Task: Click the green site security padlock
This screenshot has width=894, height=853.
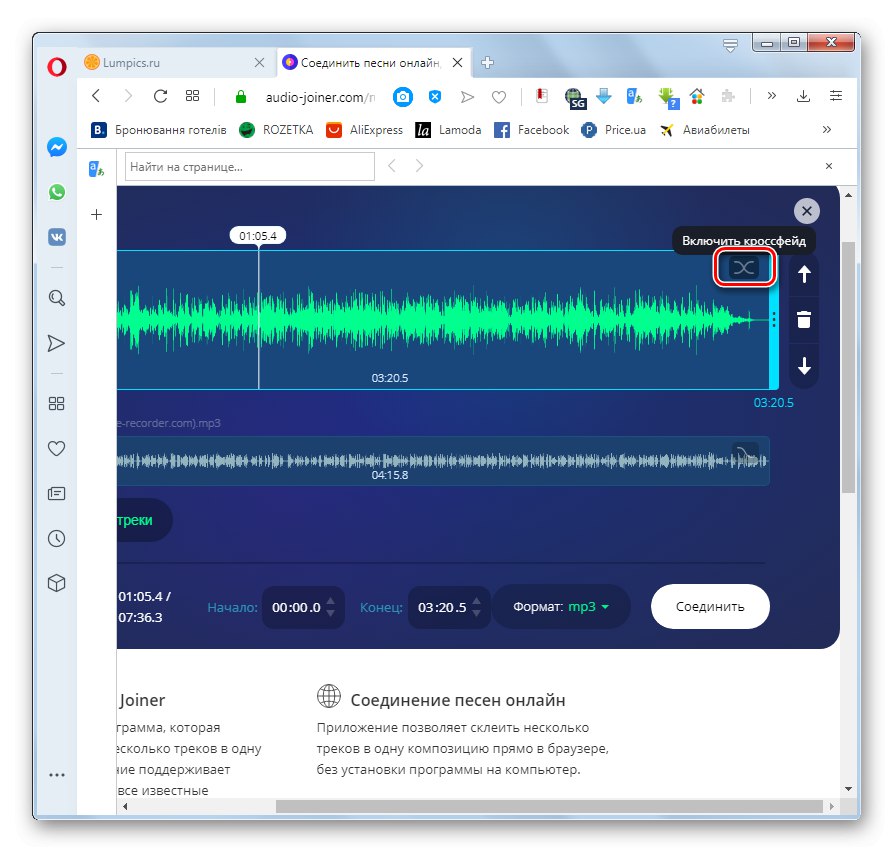Action: pos(241,97)
